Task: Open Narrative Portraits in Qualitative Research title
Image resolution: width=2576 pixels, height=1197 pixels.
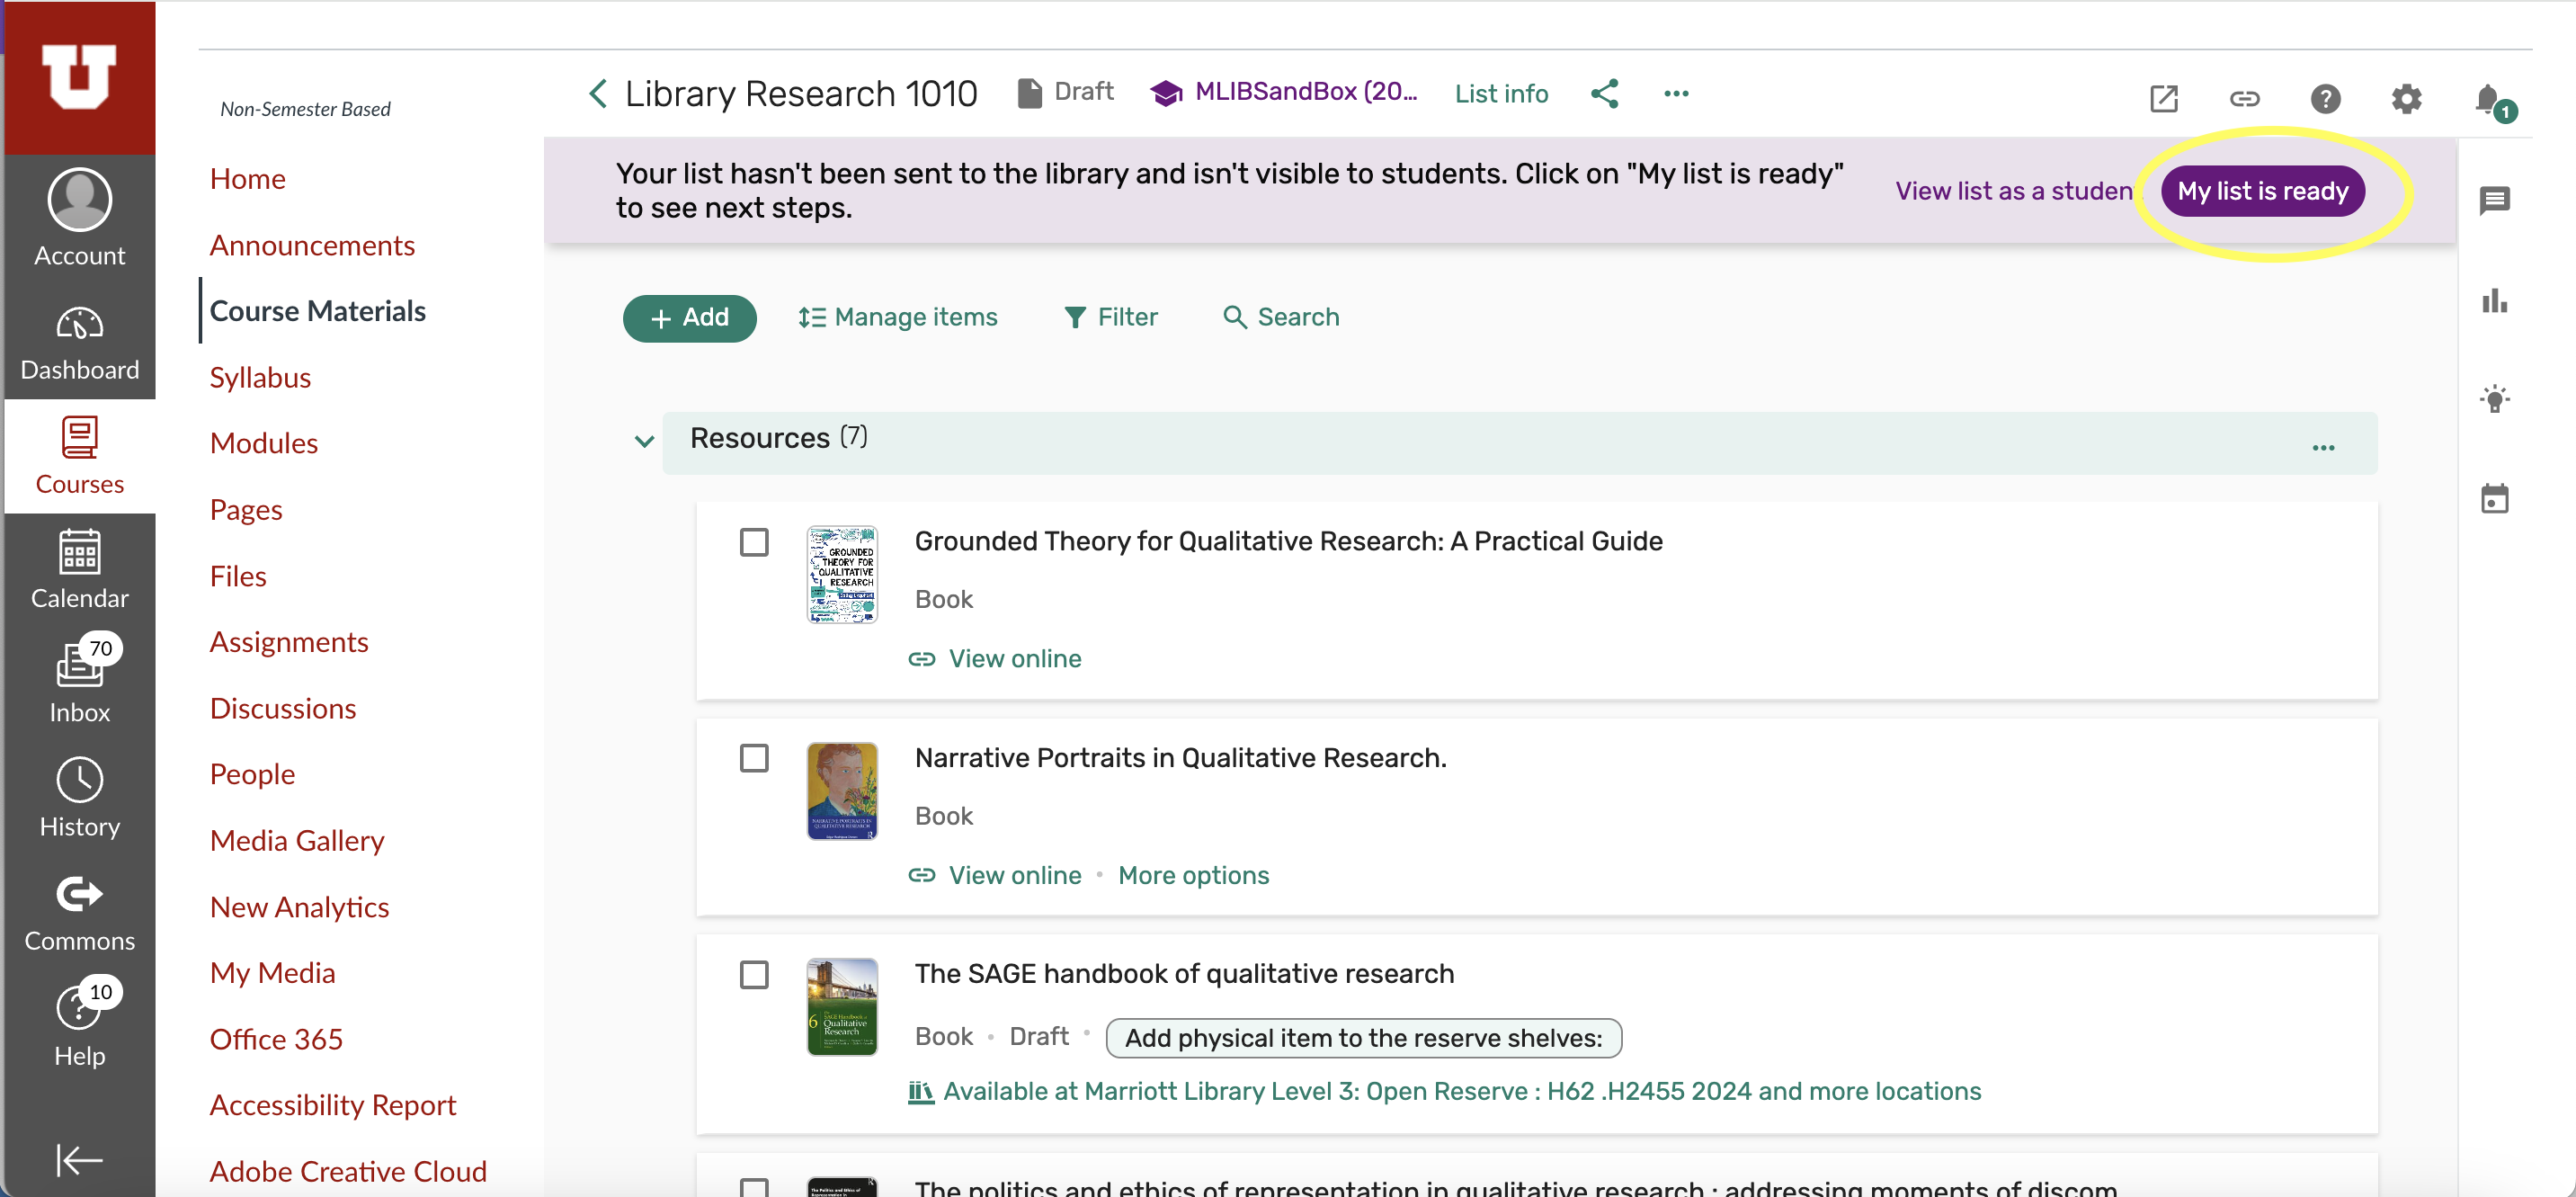Action: 1180,758
